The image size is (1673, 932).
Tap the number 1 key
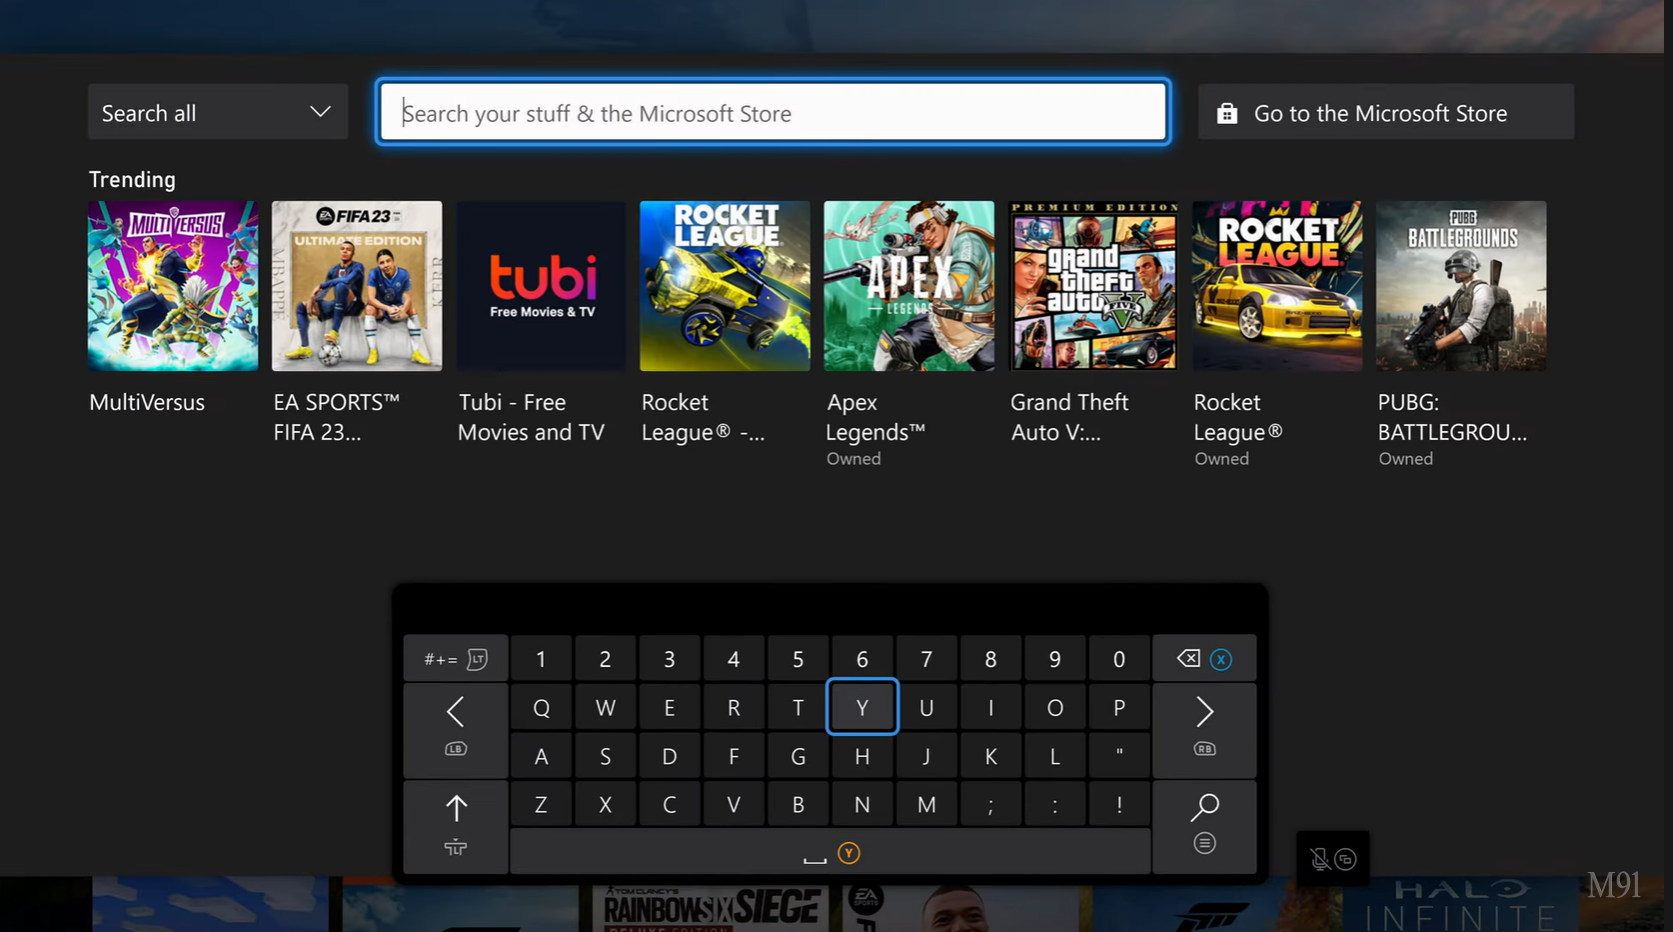pos(541,659)
